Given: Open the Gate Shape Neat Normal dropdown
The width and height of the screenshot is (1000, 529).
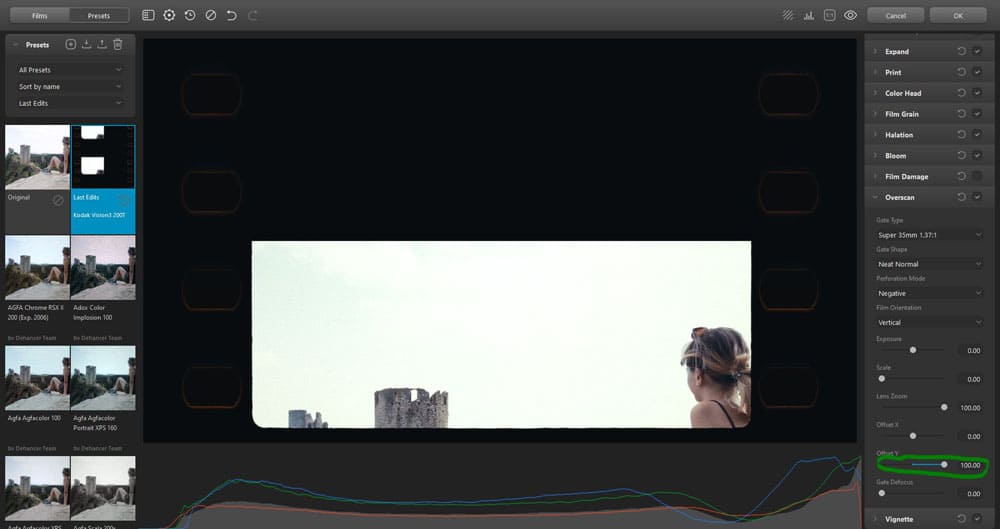Looking at the screenshot, I should (x=929, y=264).
